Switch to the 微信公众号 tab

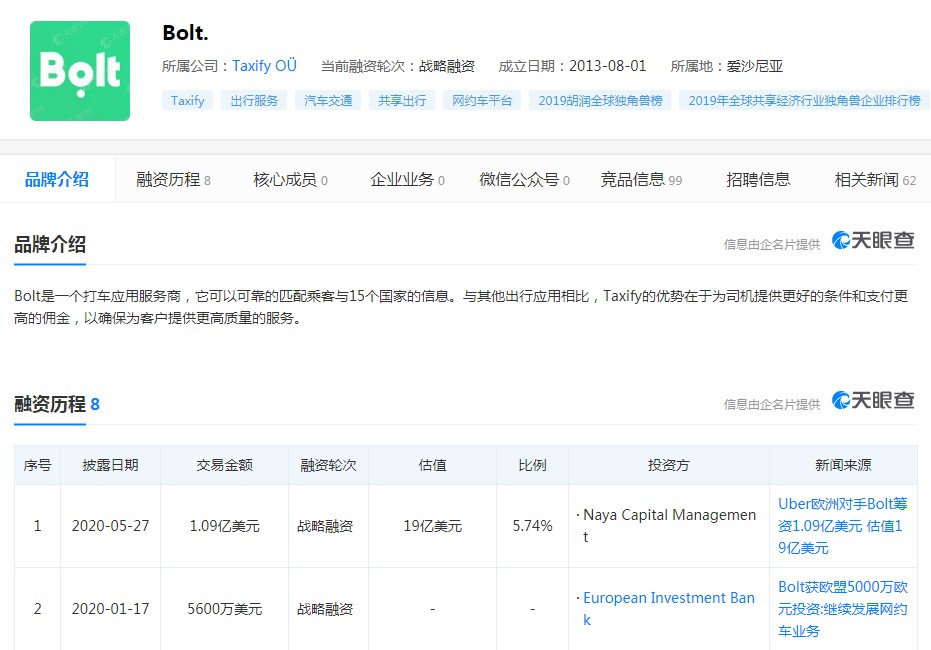(x=524, y=179)
